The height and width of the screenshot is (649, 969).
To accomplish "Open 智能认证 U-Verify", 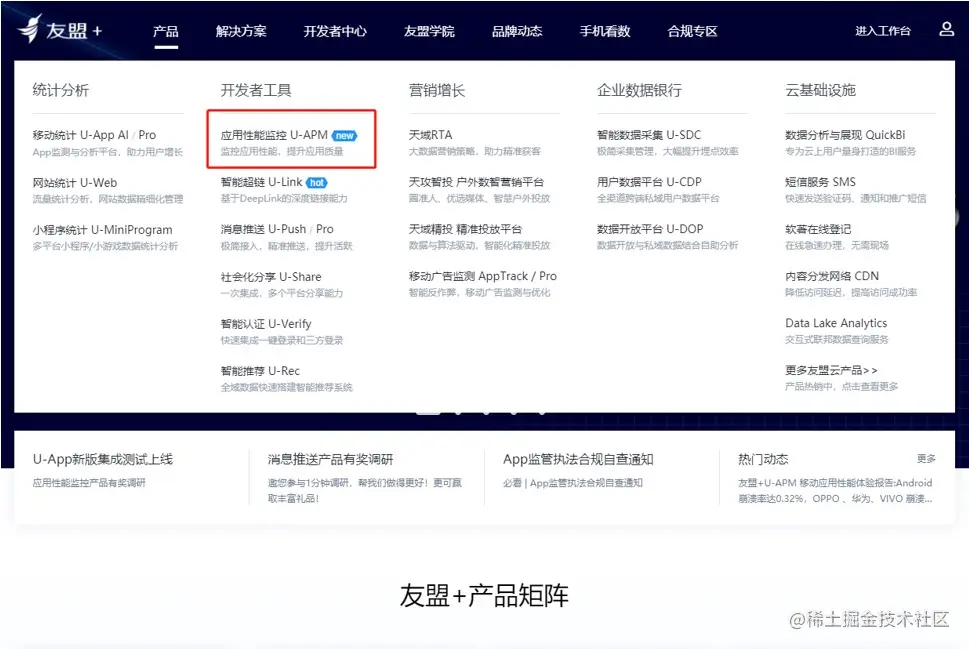I will (x=266, y=323).
